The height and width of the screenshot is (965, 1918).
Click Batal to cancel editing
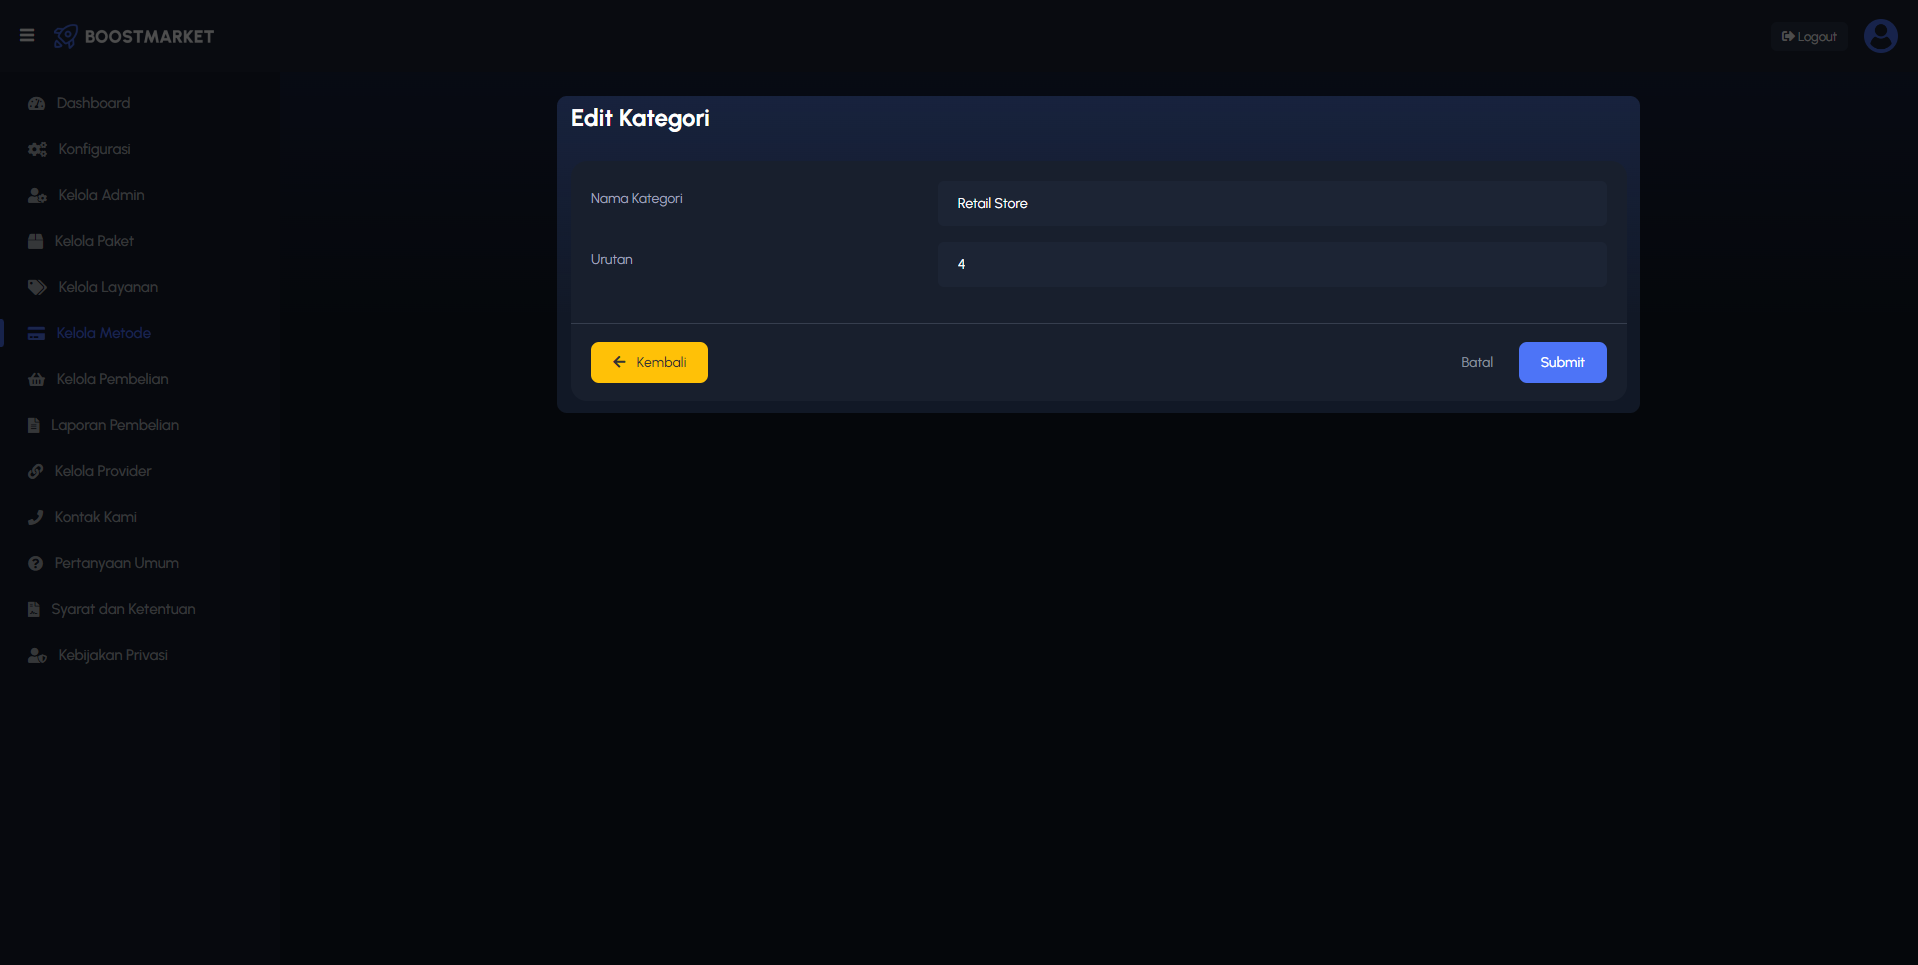pos(1476,362)
